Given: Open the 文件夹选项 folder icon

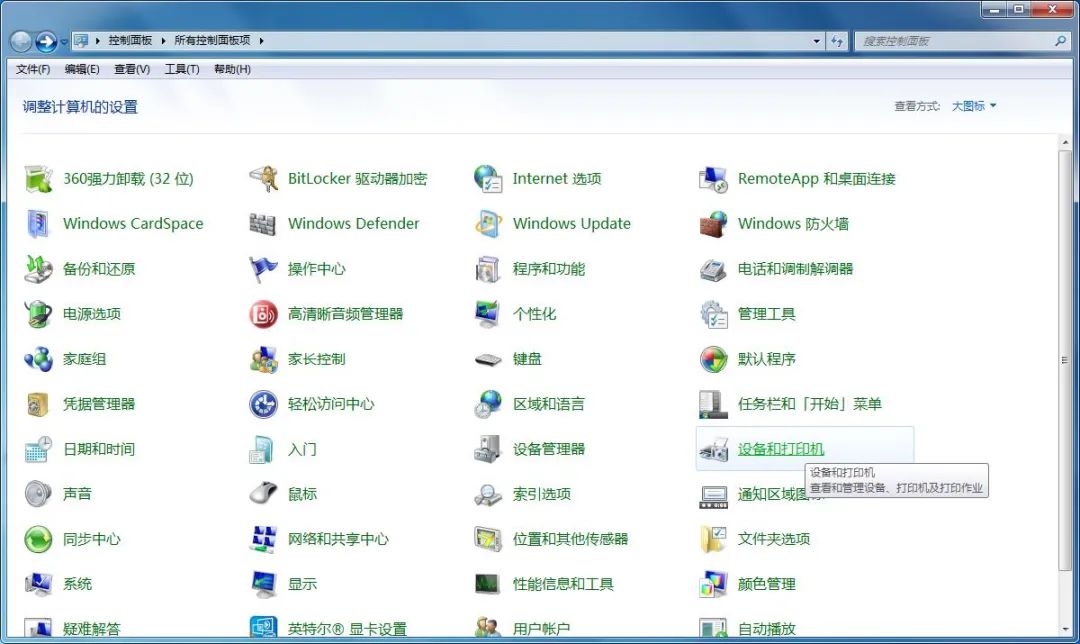Looking at the screenshot, I should [x=713, y=539].
